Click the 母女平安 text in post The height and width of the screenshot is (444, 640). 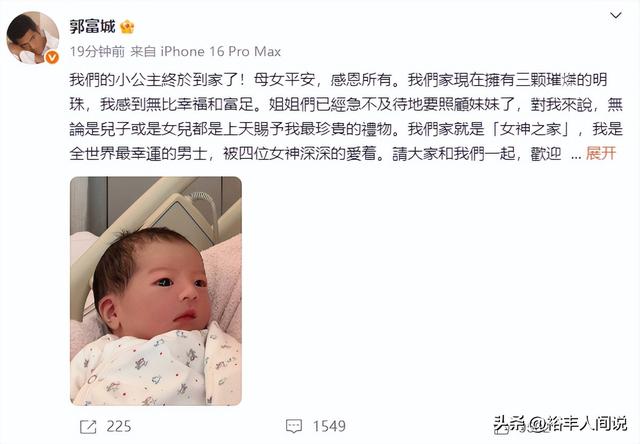(x=284, y=80)
